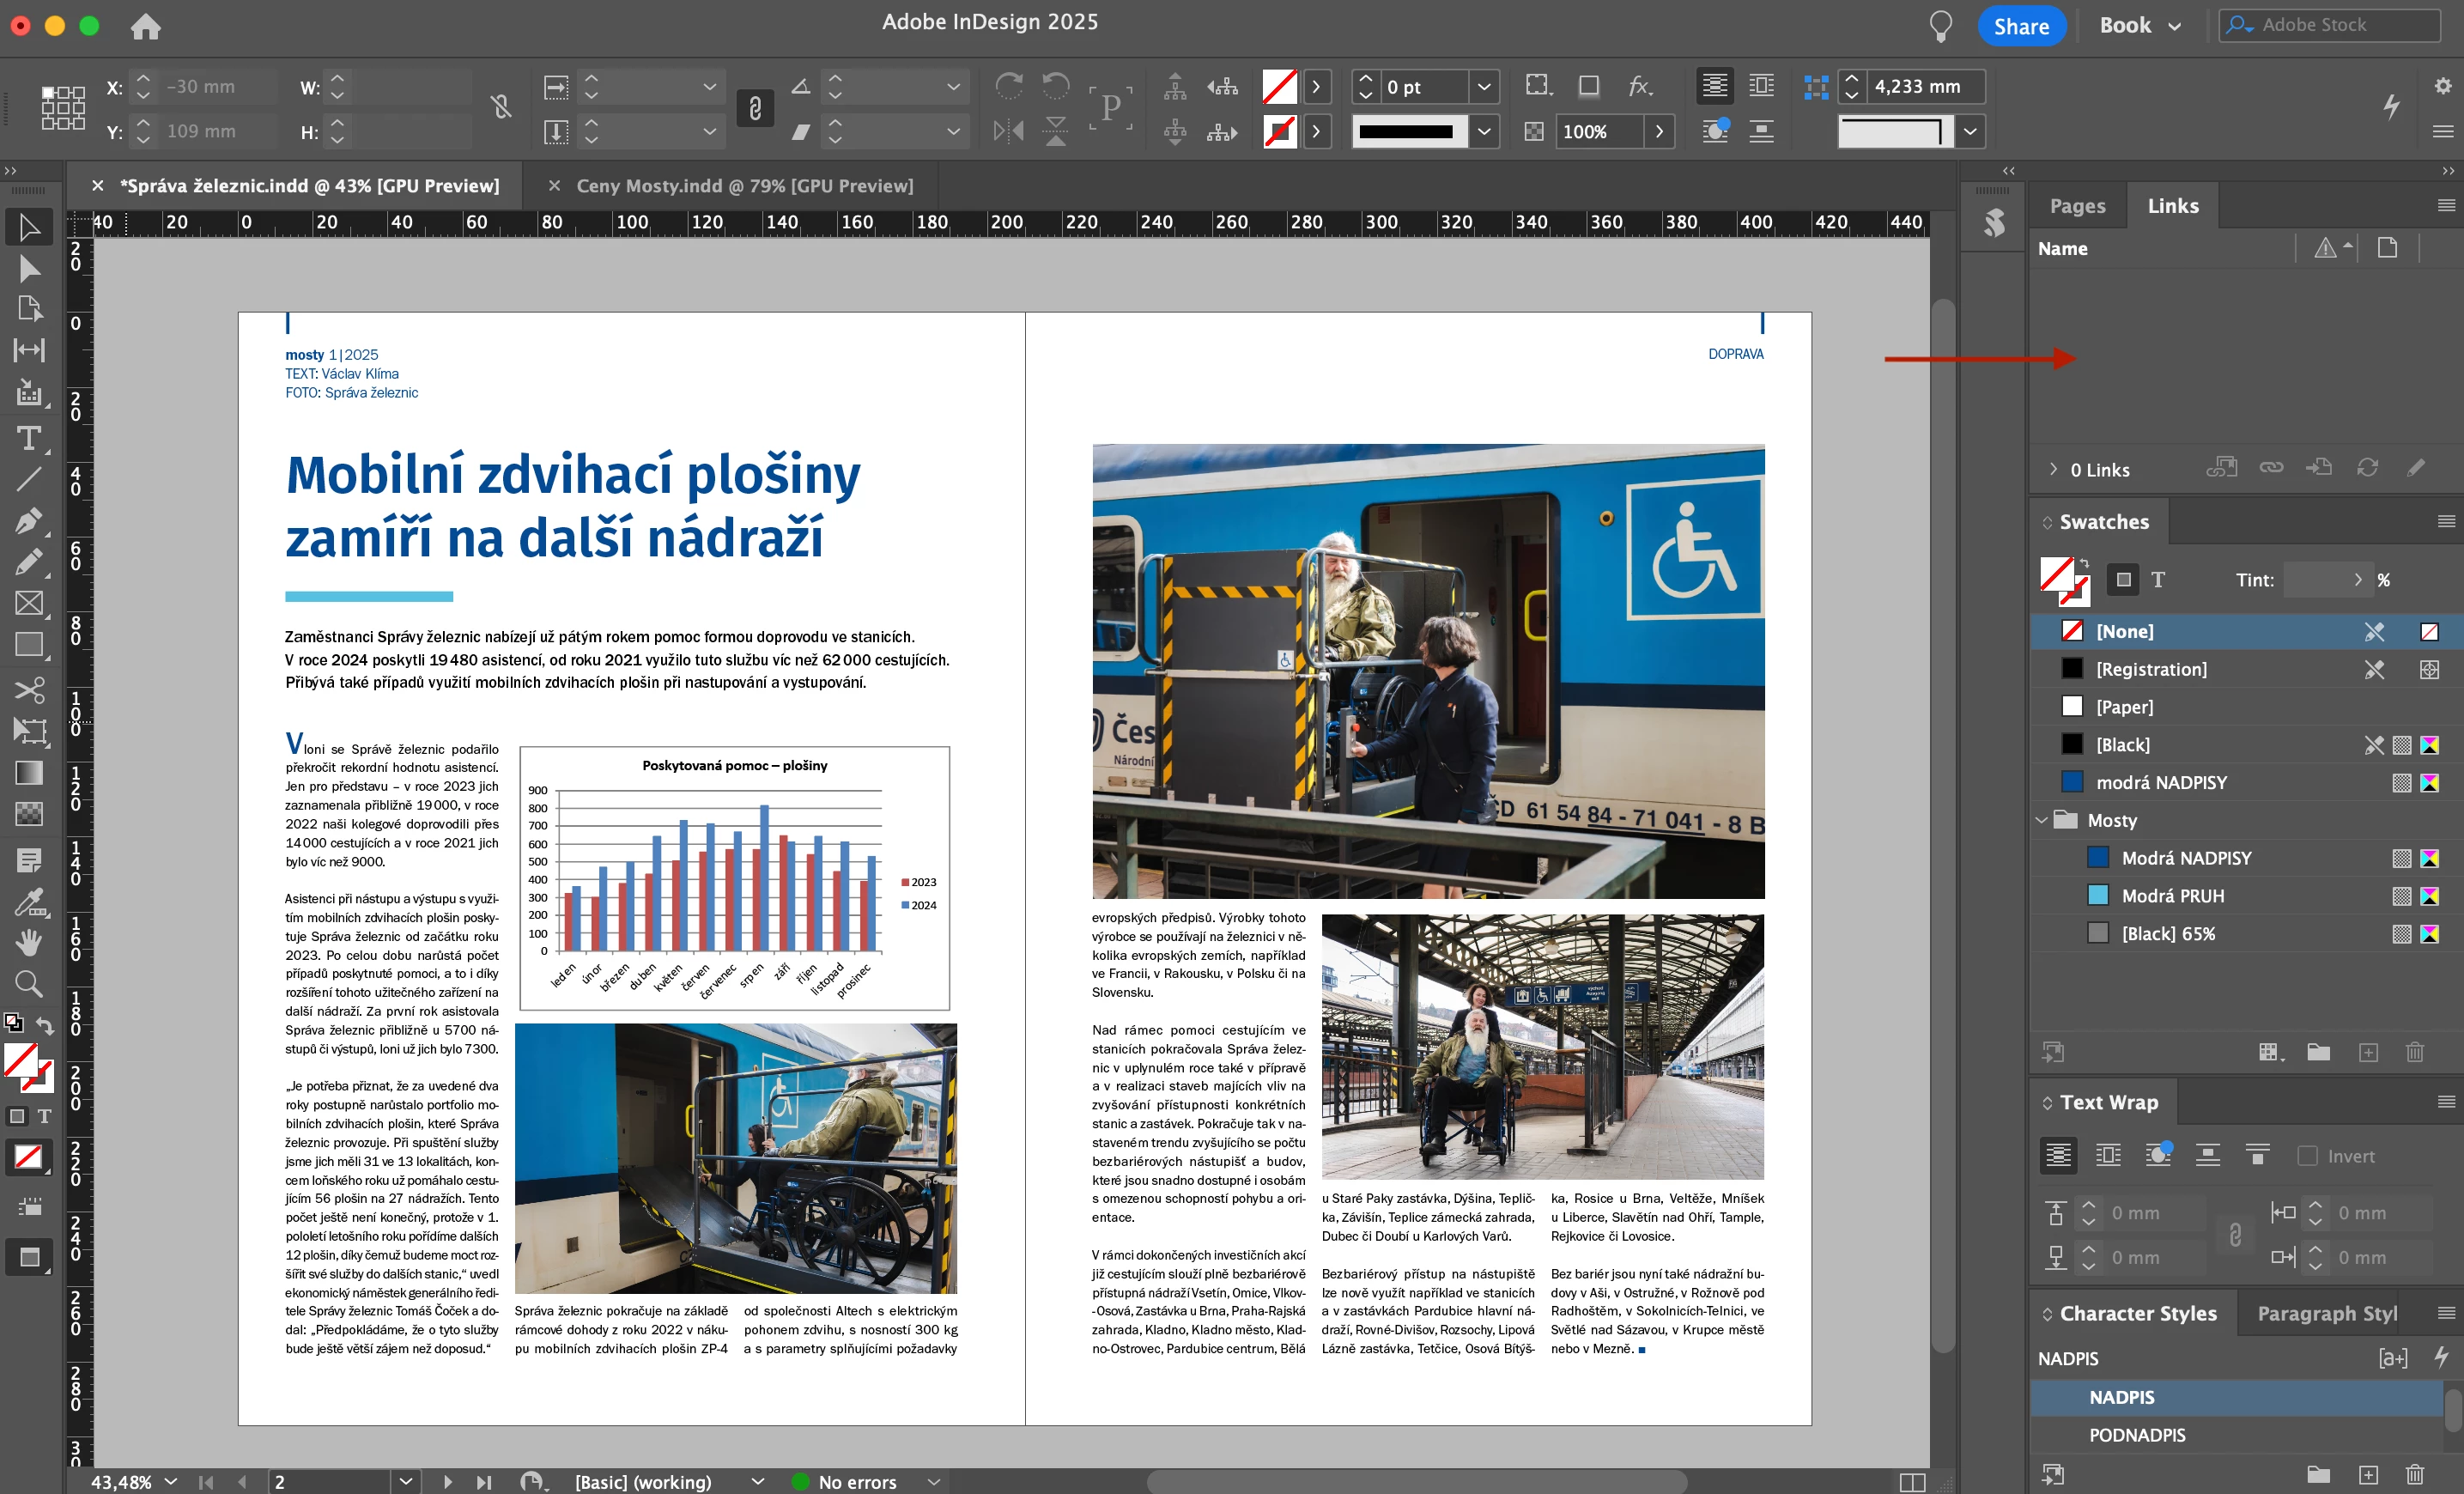
Task: Open the stroke weight dropdown
Action: coord(1484,87)
